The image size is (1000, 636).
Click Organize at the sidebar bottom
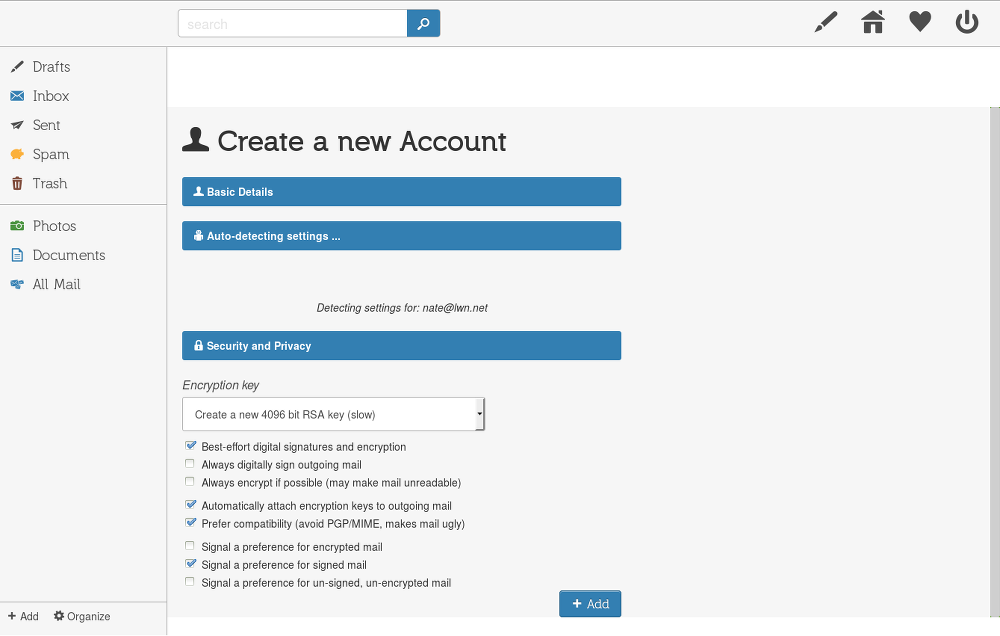(x=82, y=616)
